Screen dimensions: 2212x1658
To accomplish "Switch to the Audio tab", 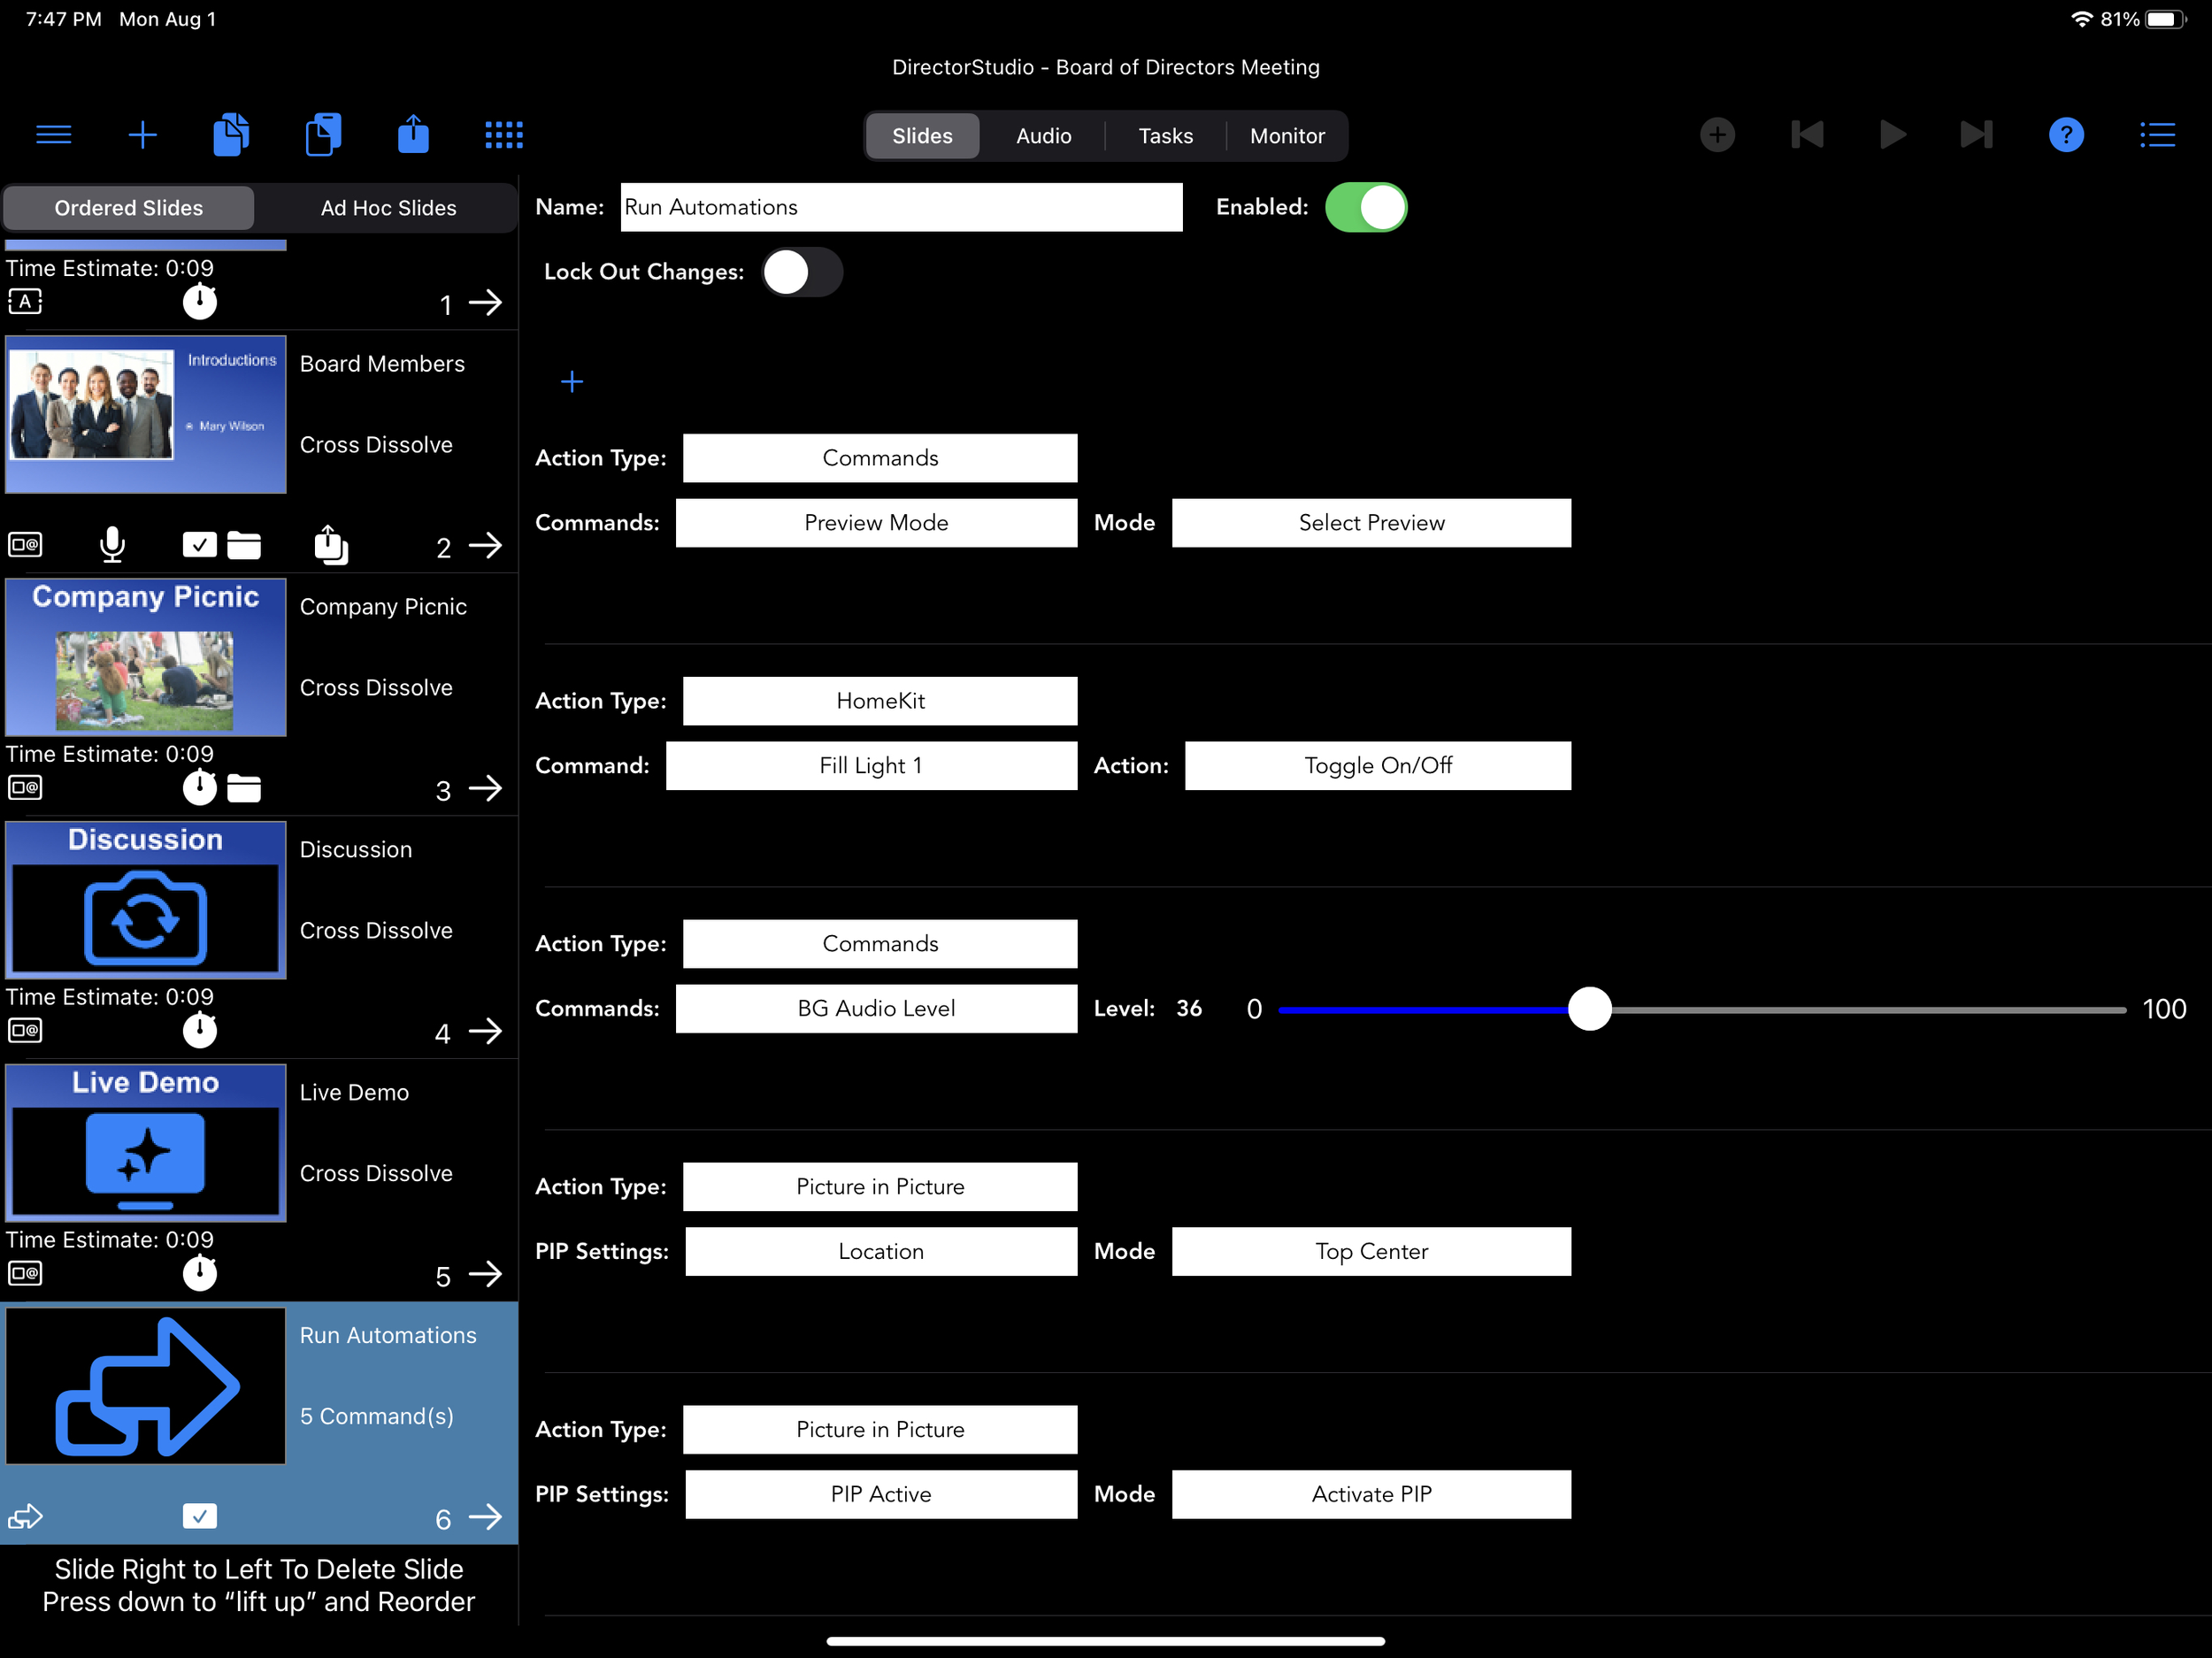I will [x=1043, y=136].
